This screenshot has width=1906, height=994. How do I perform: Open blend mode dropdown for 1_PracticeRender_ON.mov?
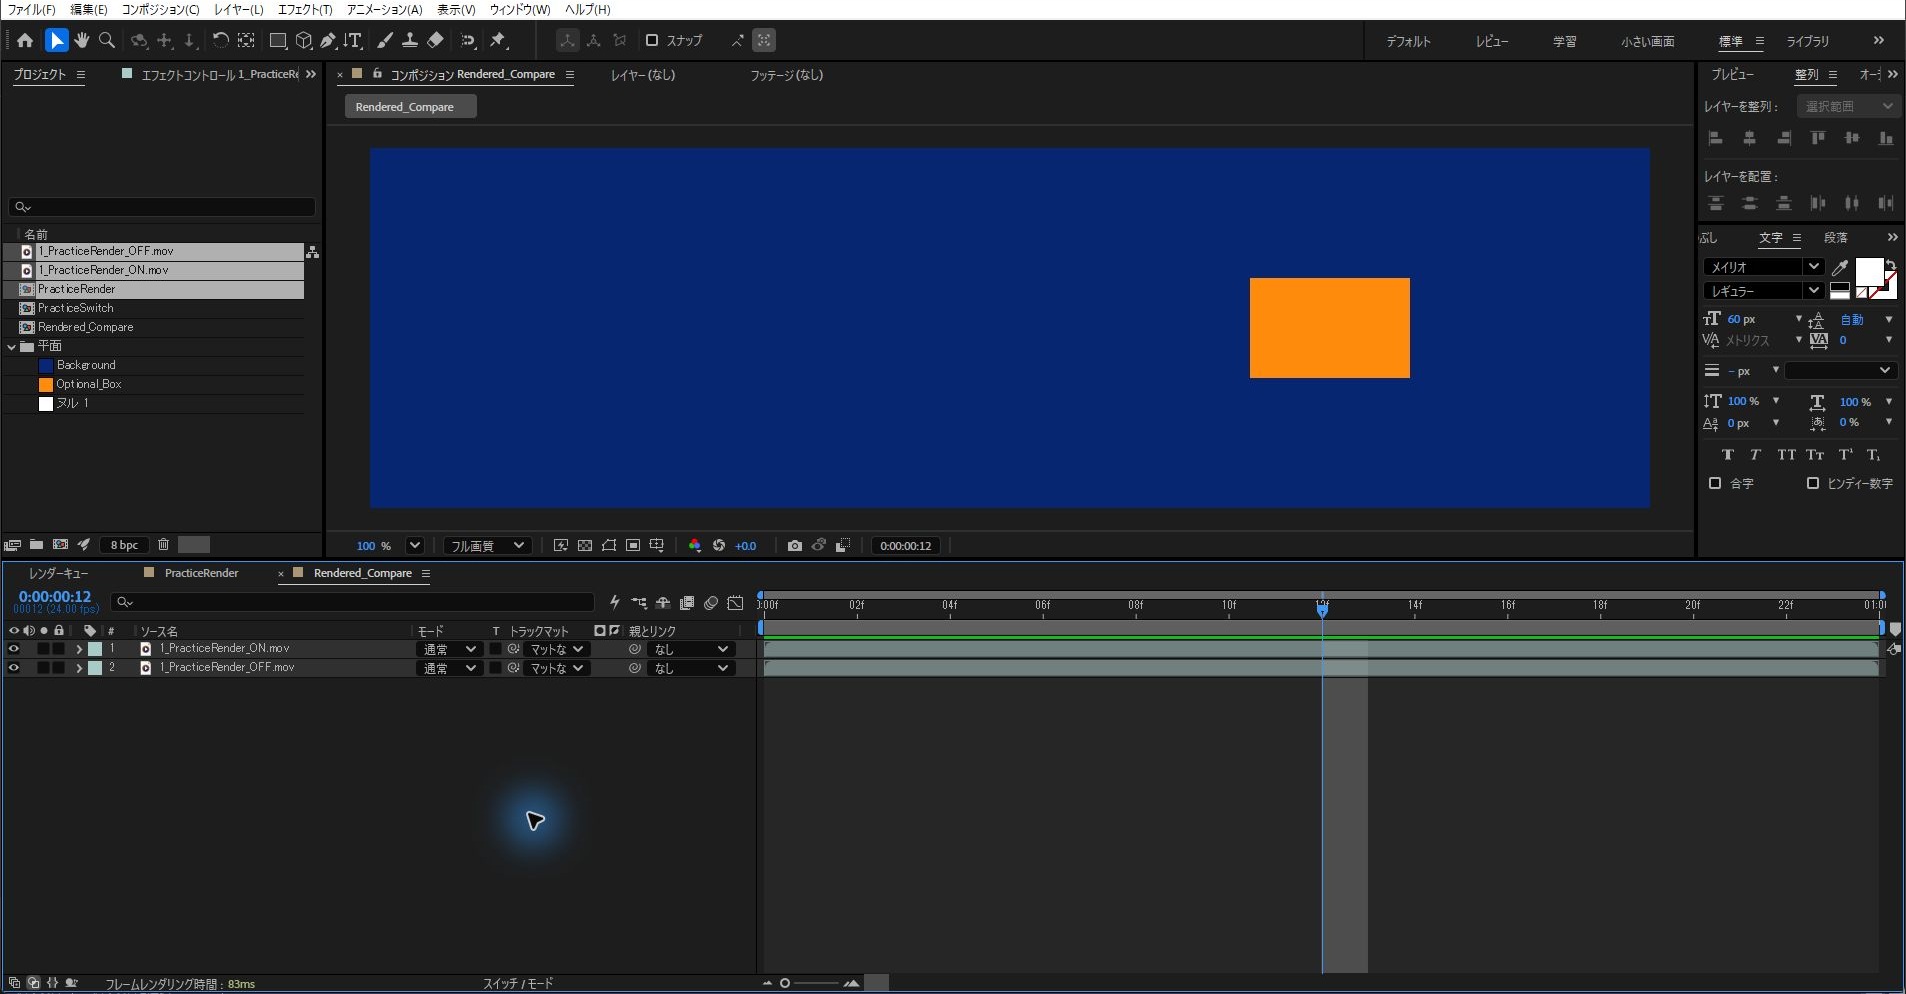(x=449, y=649)
